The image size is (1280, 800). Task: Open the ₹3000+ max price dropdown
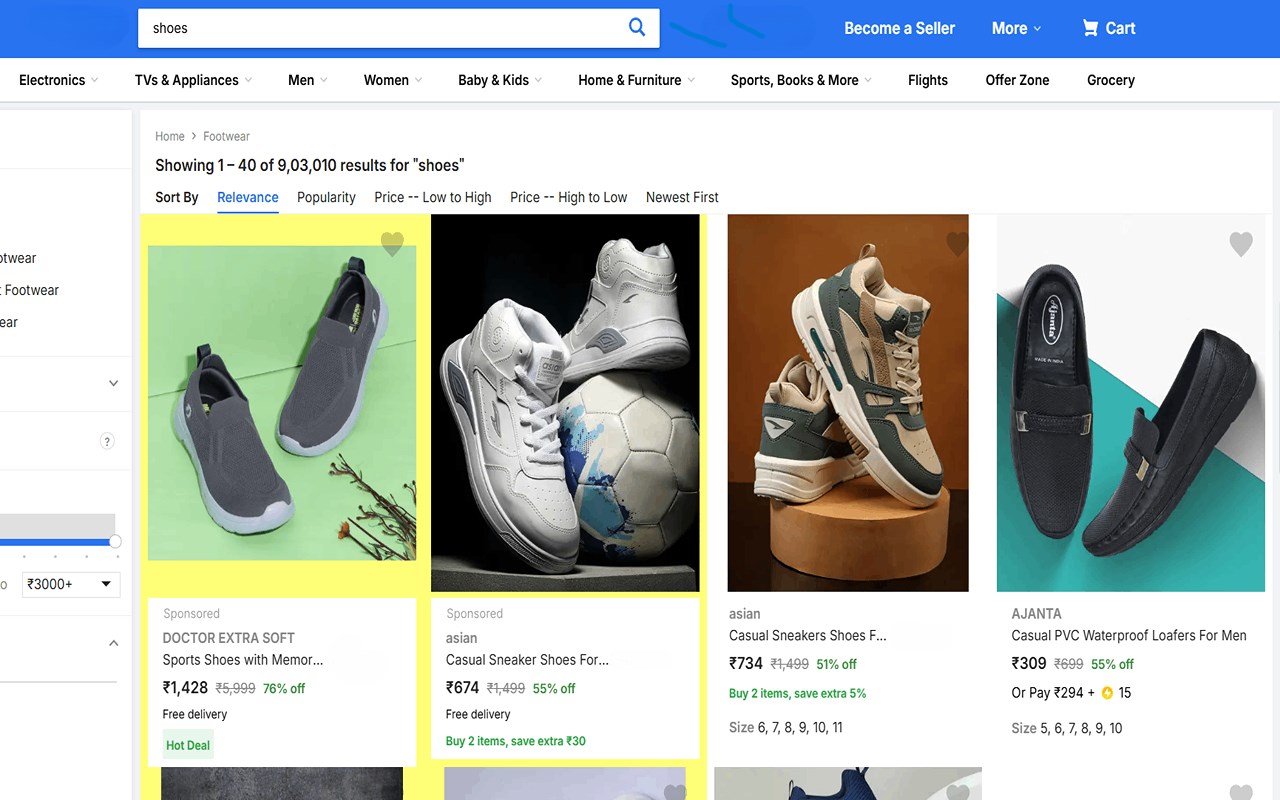71,584
